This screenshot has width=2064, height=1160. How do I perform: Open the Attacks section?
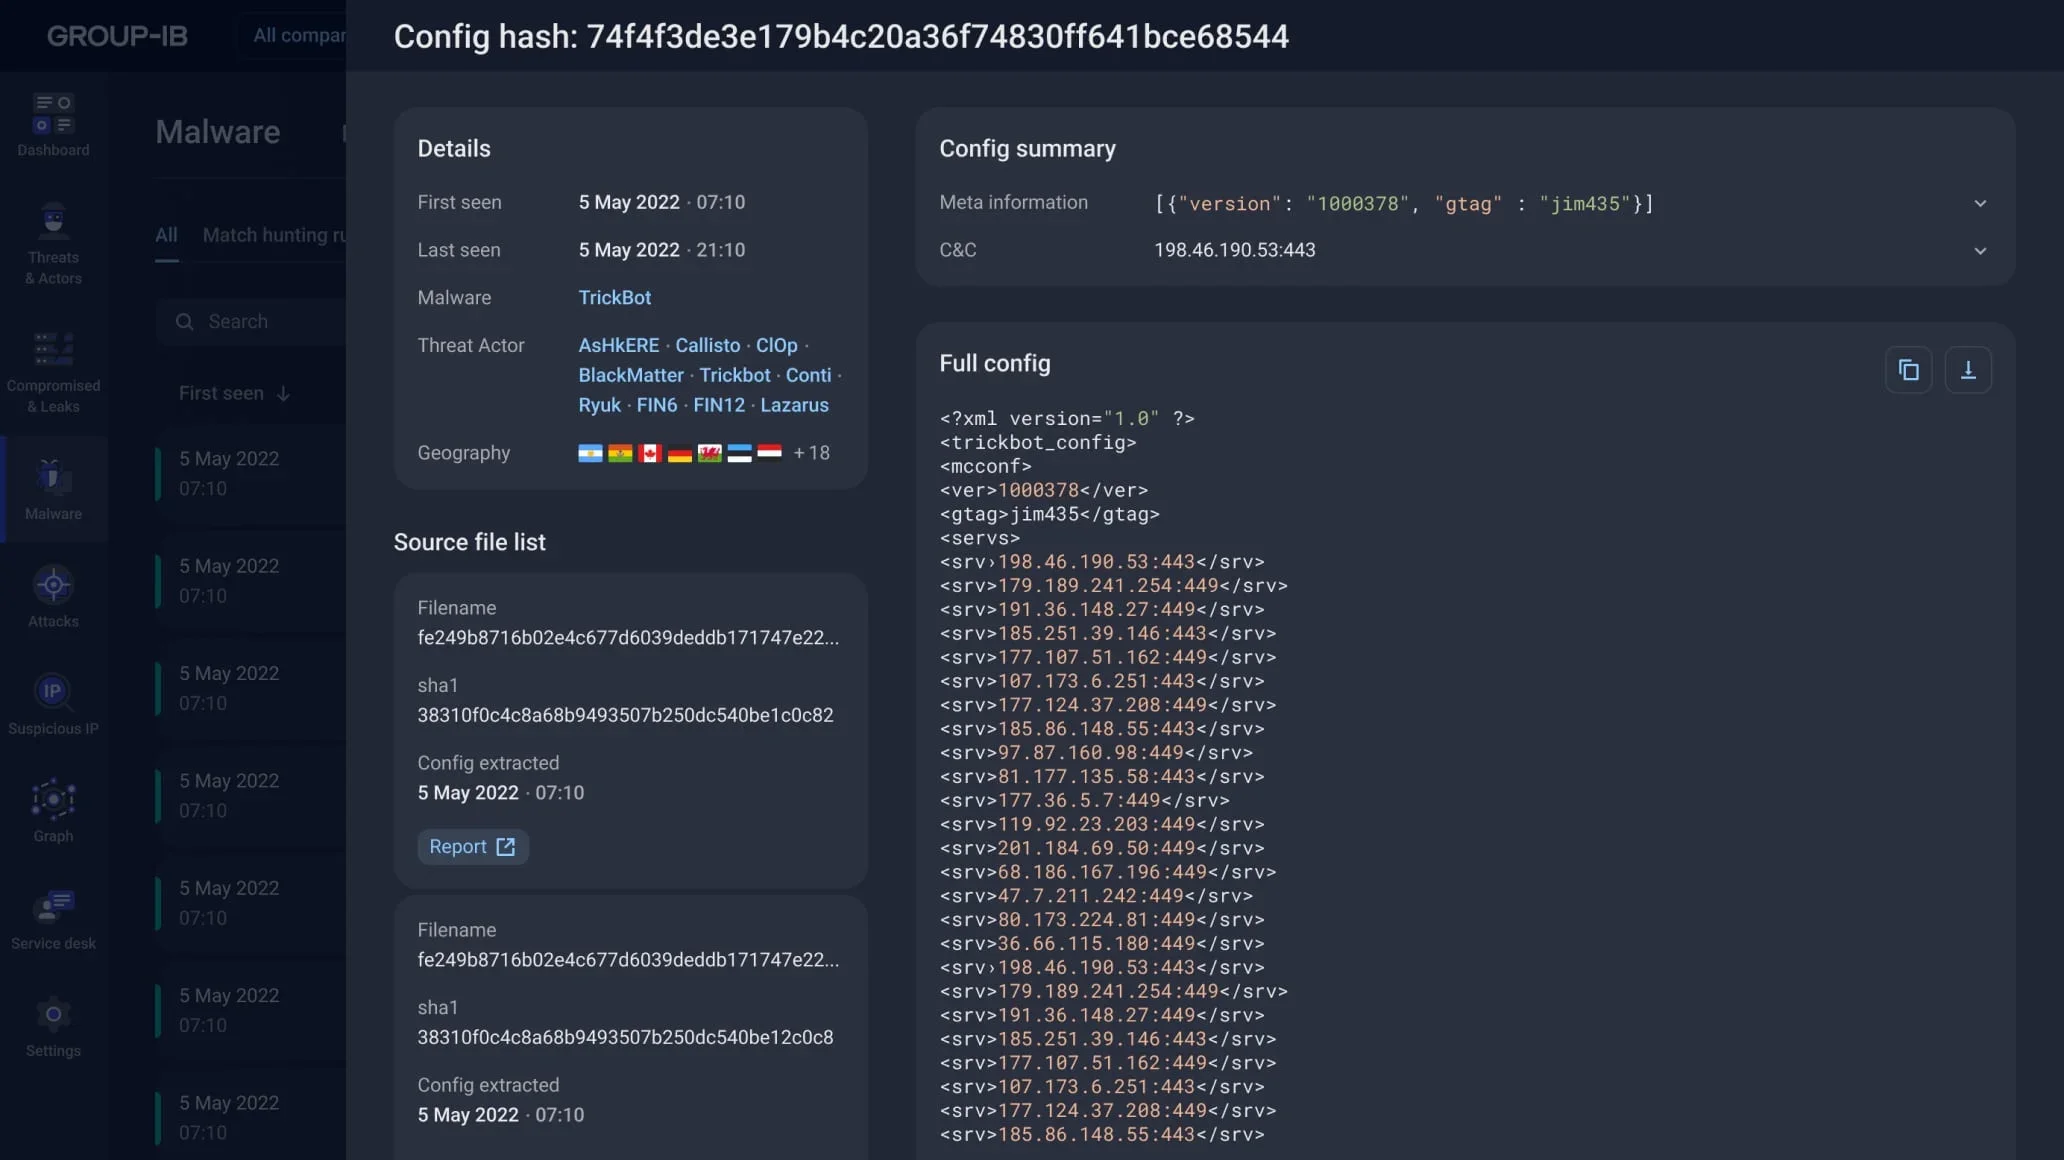[52, 596]
